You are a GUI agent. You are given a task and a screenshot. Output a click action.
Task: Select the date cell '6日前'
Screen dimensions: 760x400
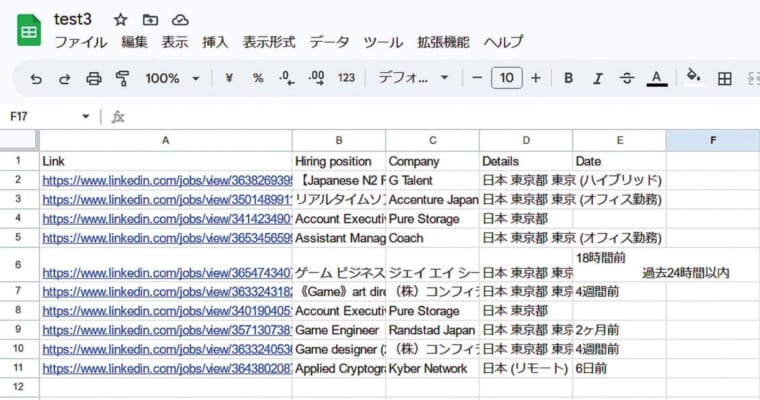click(619, 368)
